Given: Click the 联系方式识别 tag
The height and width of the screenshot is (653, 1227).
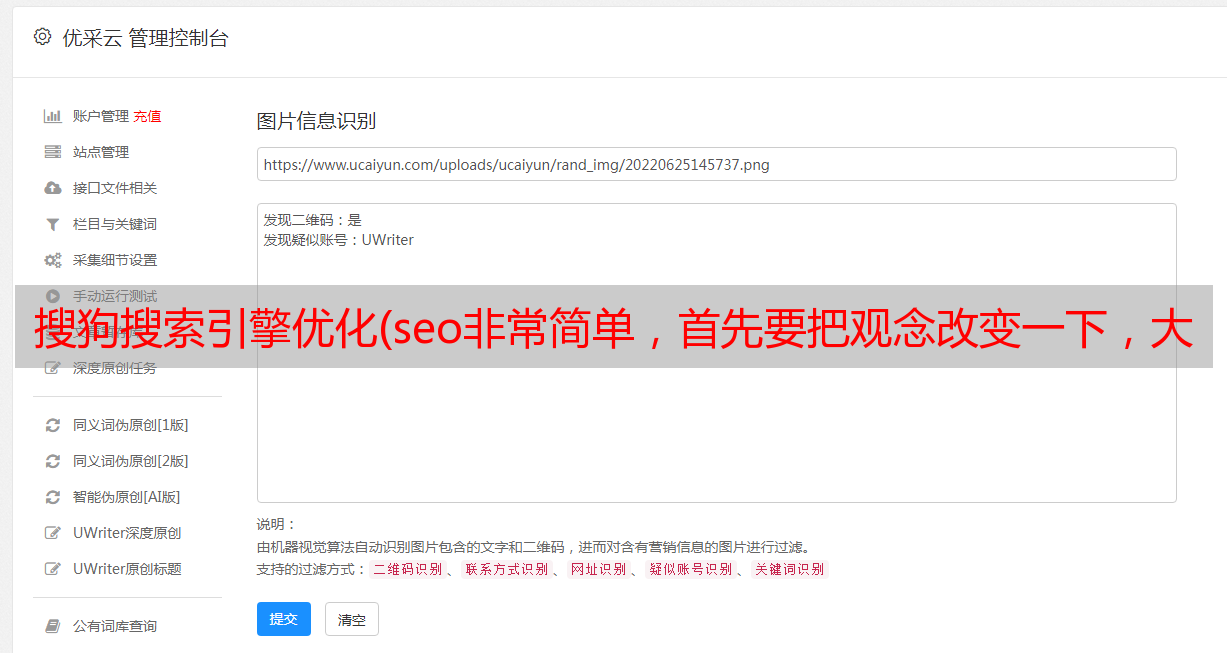Looking at the screenshot, I should pyautogui.click(x=506, y=569).
